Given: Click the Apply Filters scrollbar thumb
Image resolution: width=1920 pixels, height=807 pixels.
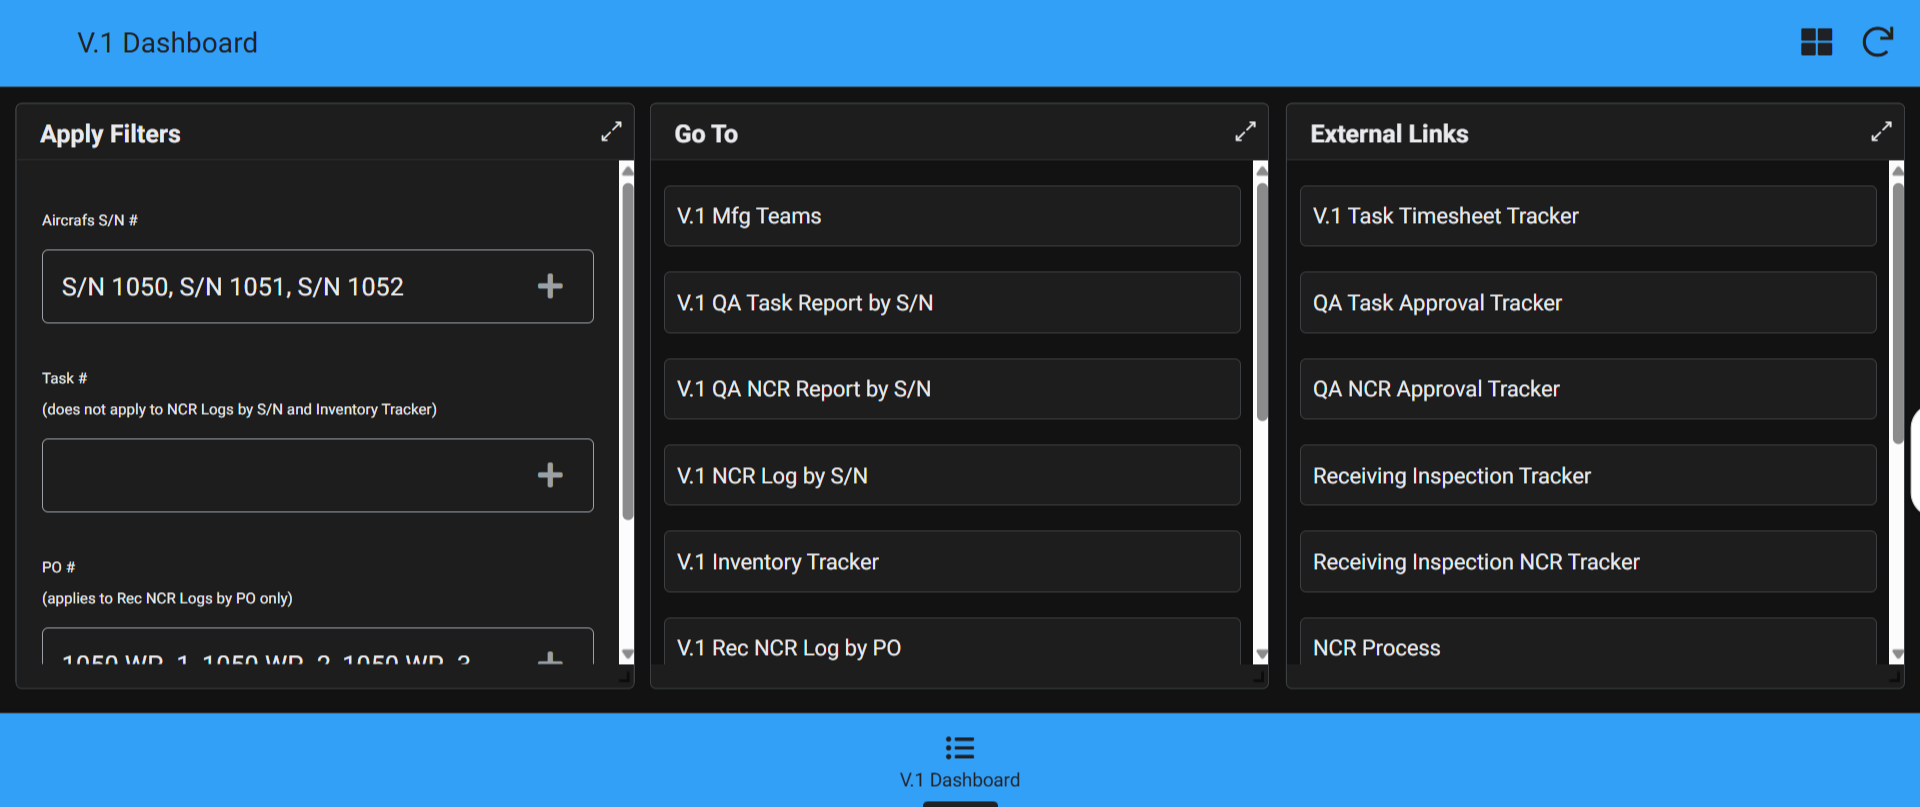Looking at the screenshot, I should [627, 350].
